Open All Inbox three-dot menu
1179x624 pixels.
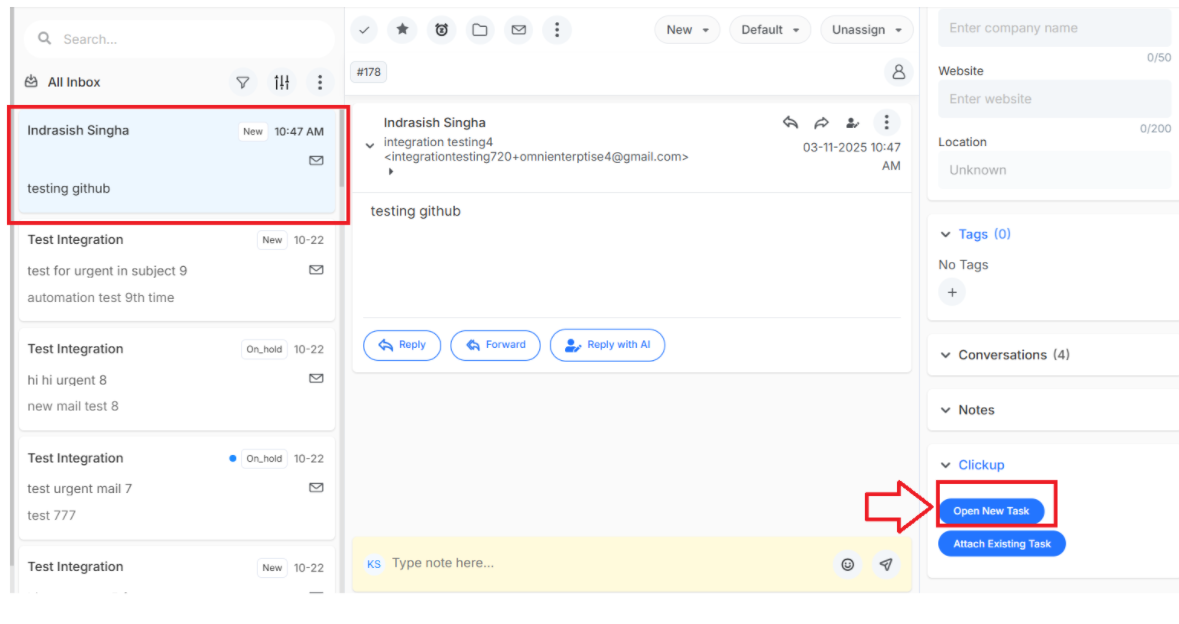pyautogui.click(x=320, y=82)
